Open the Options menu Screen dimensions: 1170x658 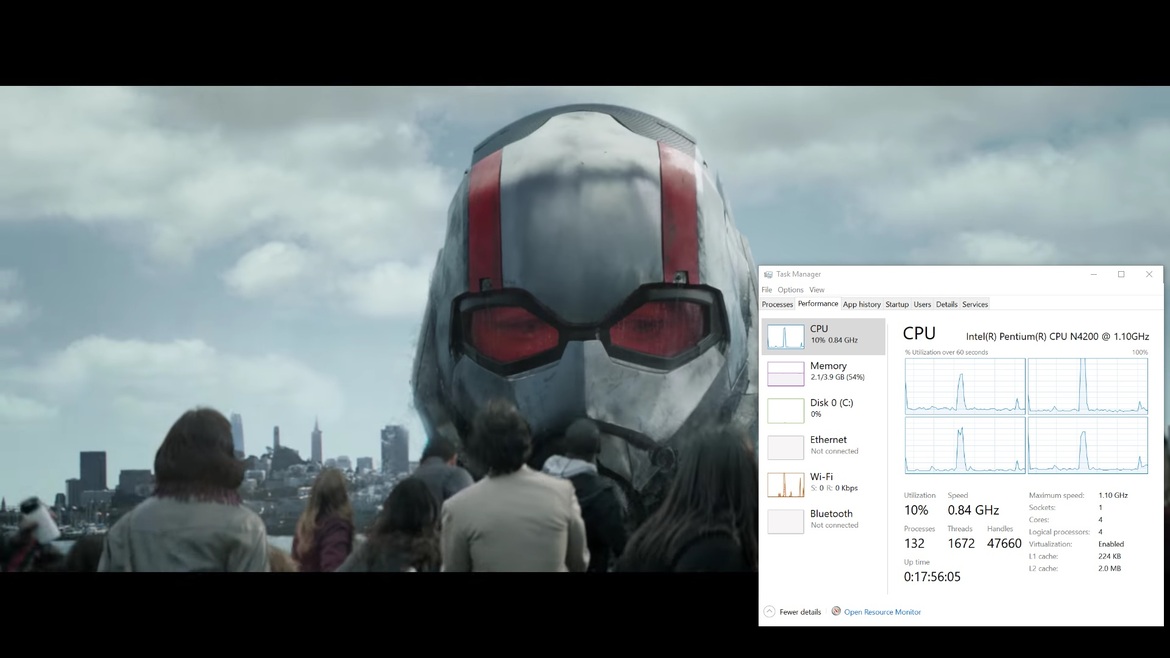point(790,290)
